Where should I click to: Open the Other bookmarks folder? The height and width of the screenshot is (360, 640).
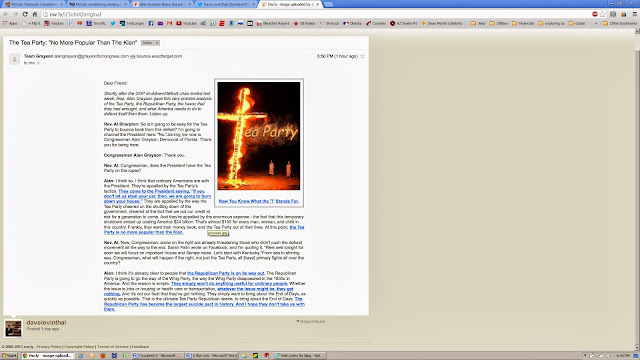click(620, 23)
